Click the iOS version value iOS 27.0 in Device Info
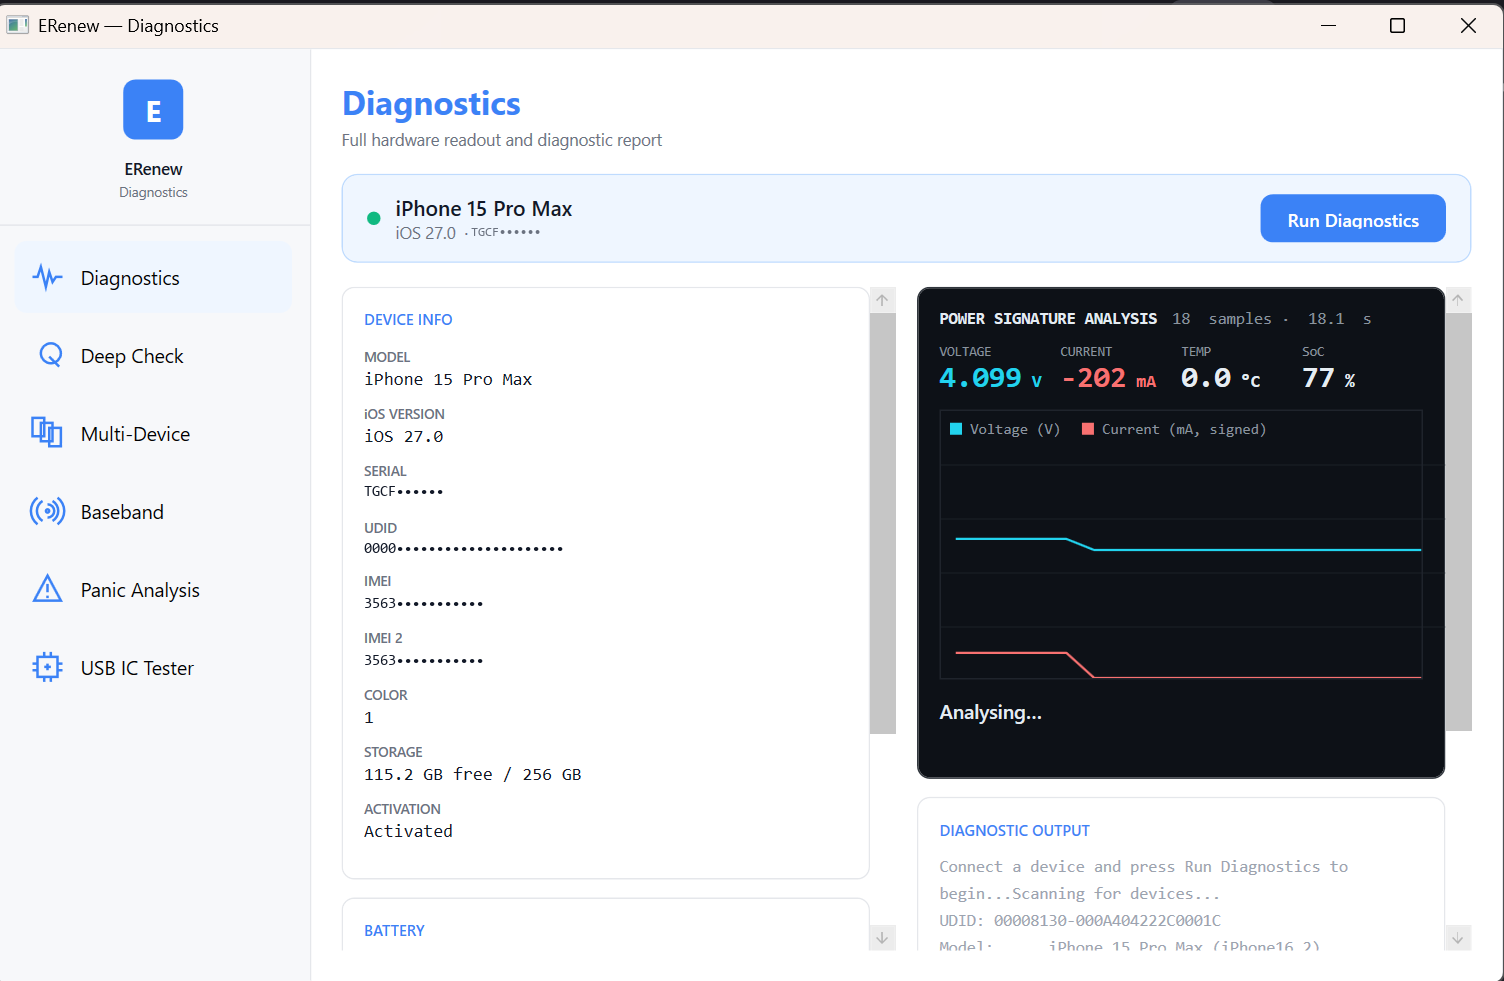Viewport: 1504px width, 981px height. [x=404, y=437]
